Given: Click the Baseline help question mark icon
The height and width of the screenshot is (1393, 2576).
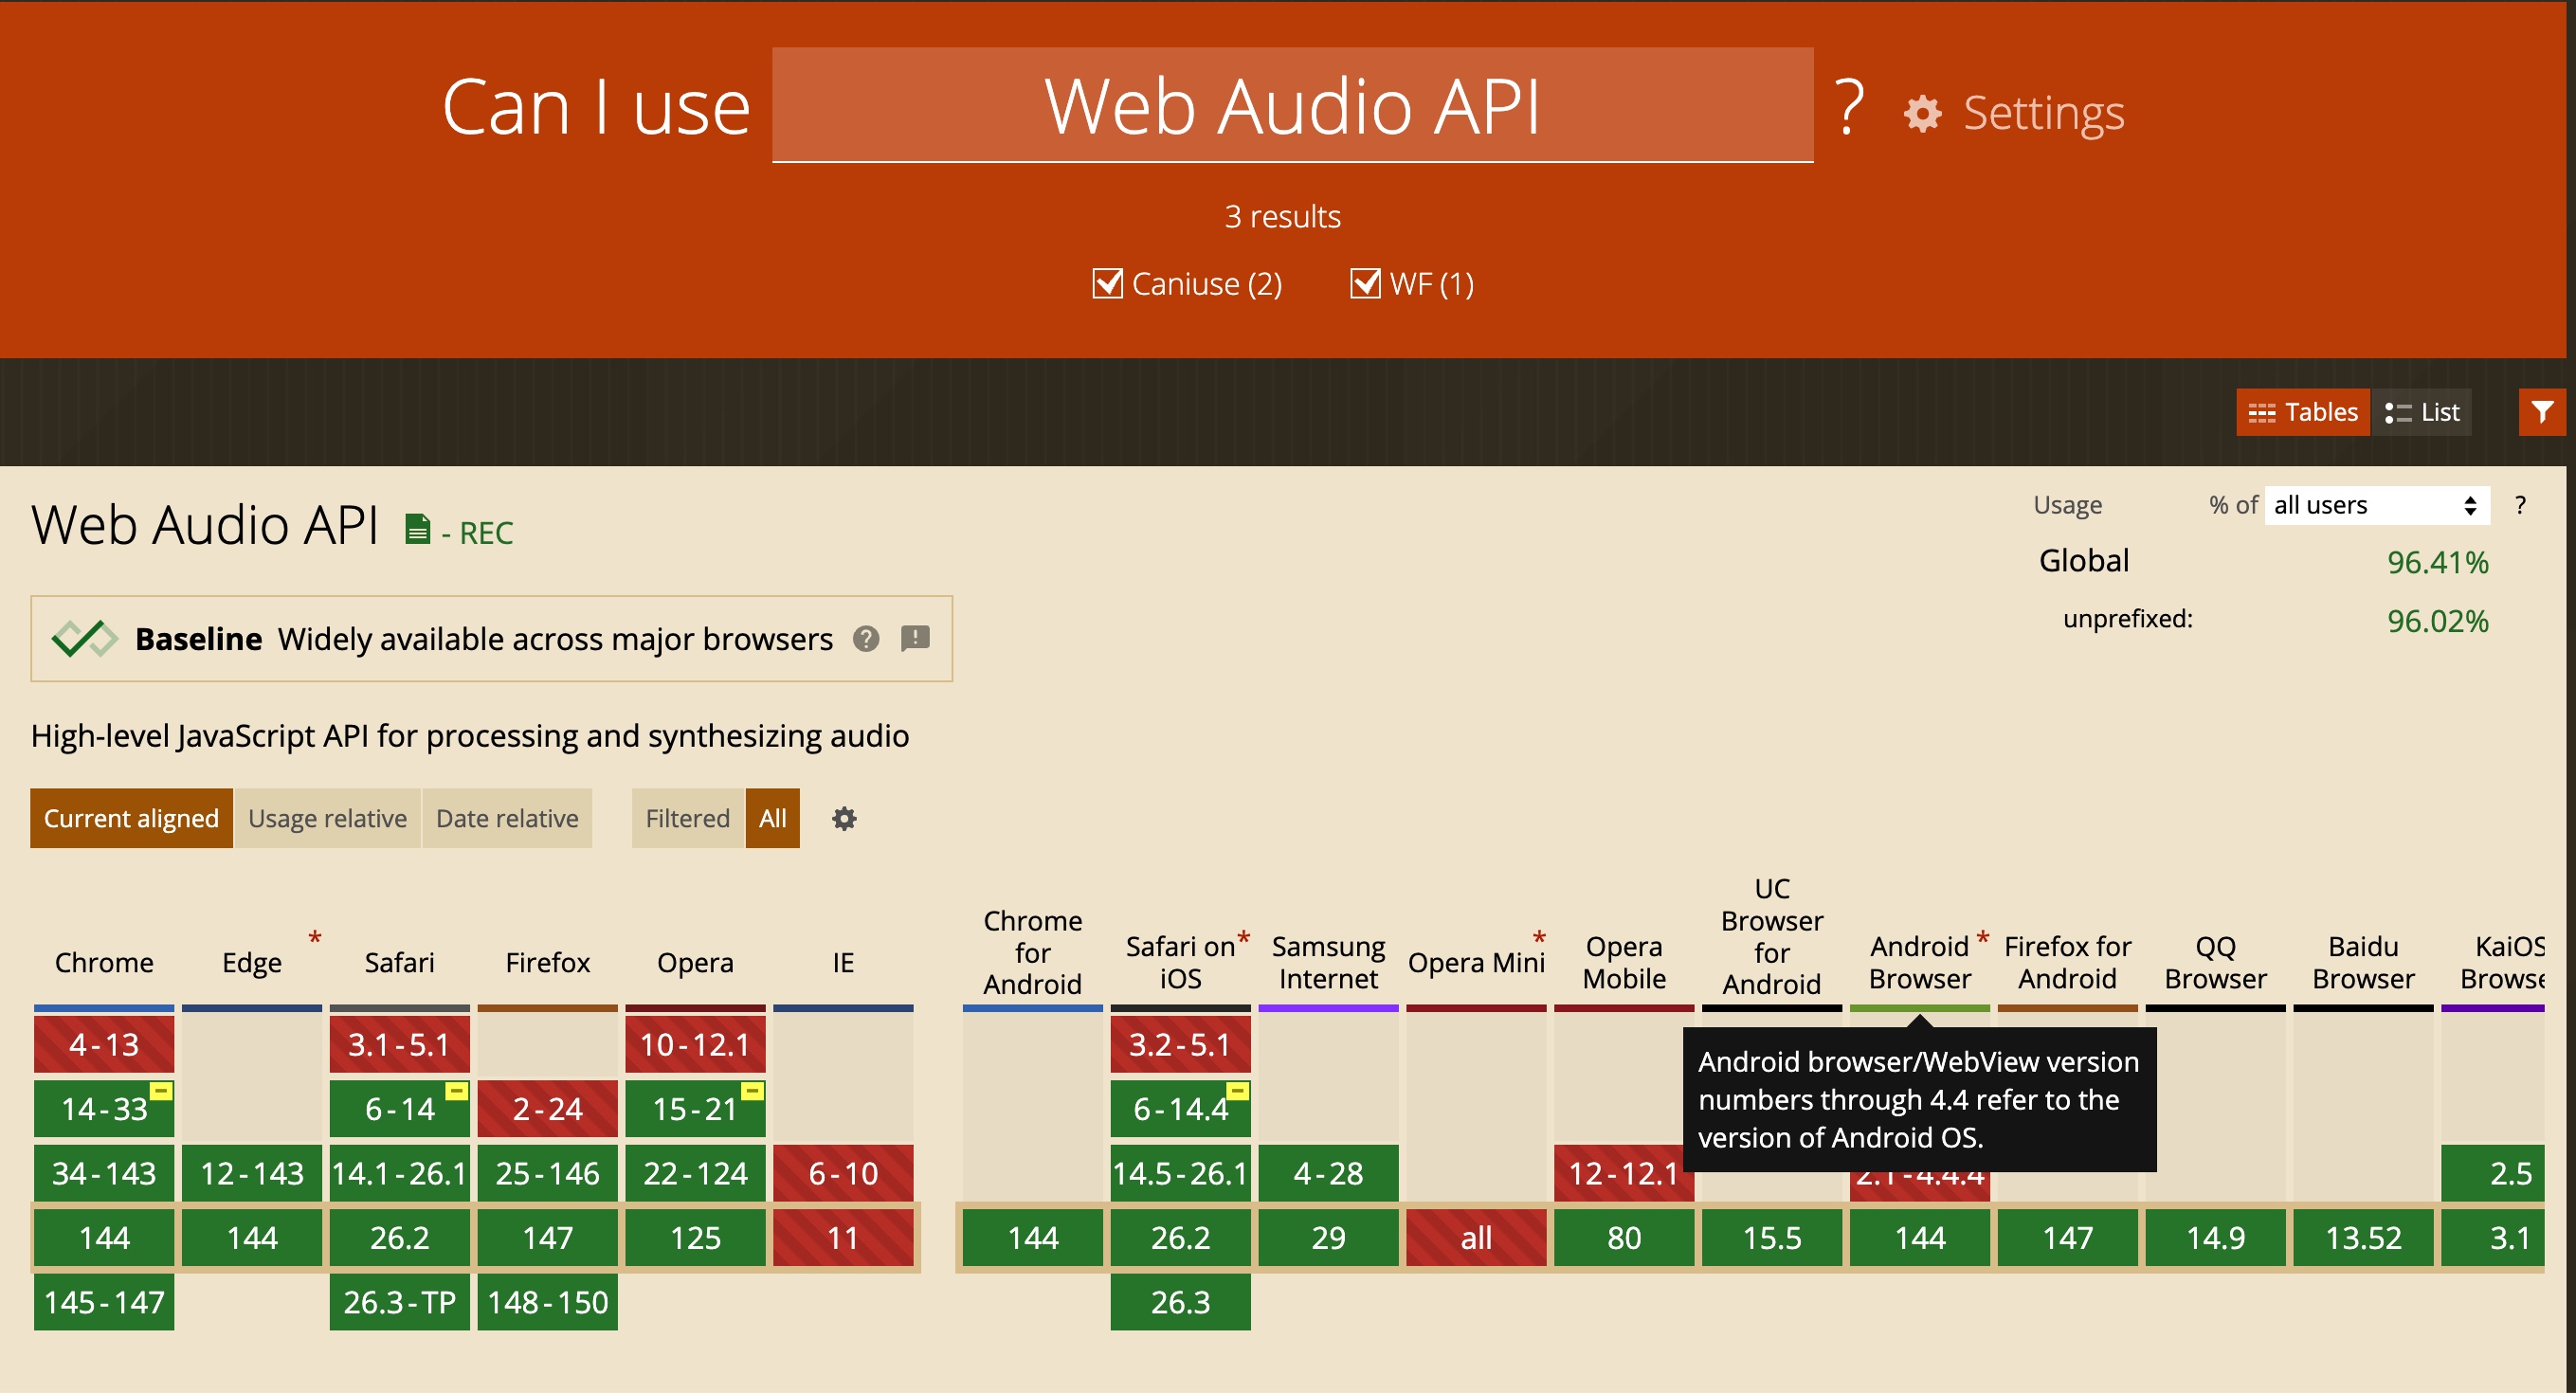Looking at the screenshot, I should pos(866,639).
